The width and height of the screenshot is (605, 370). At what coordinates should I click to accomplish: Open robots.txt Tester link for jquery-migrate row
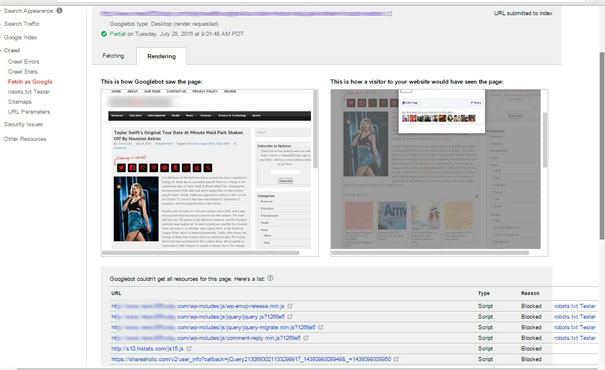[x=575, y=327]
